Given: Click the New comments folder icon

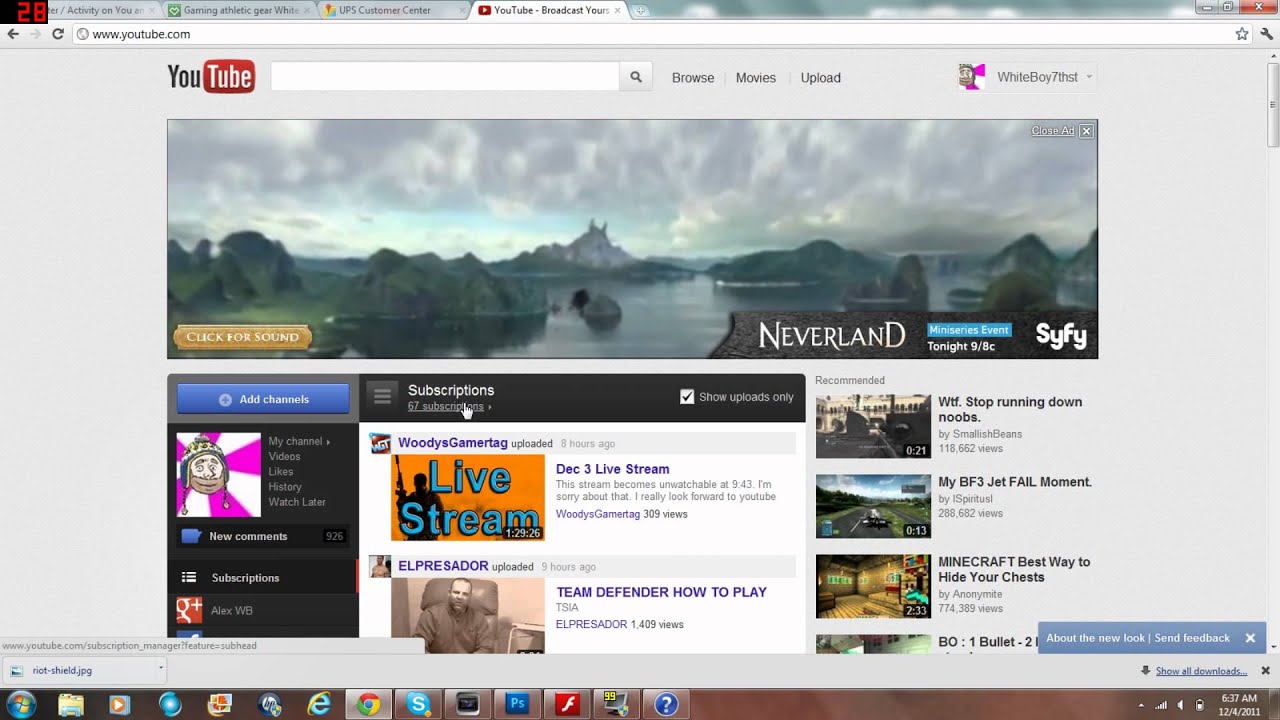Looking at the screenshot, I should [191, 536].
